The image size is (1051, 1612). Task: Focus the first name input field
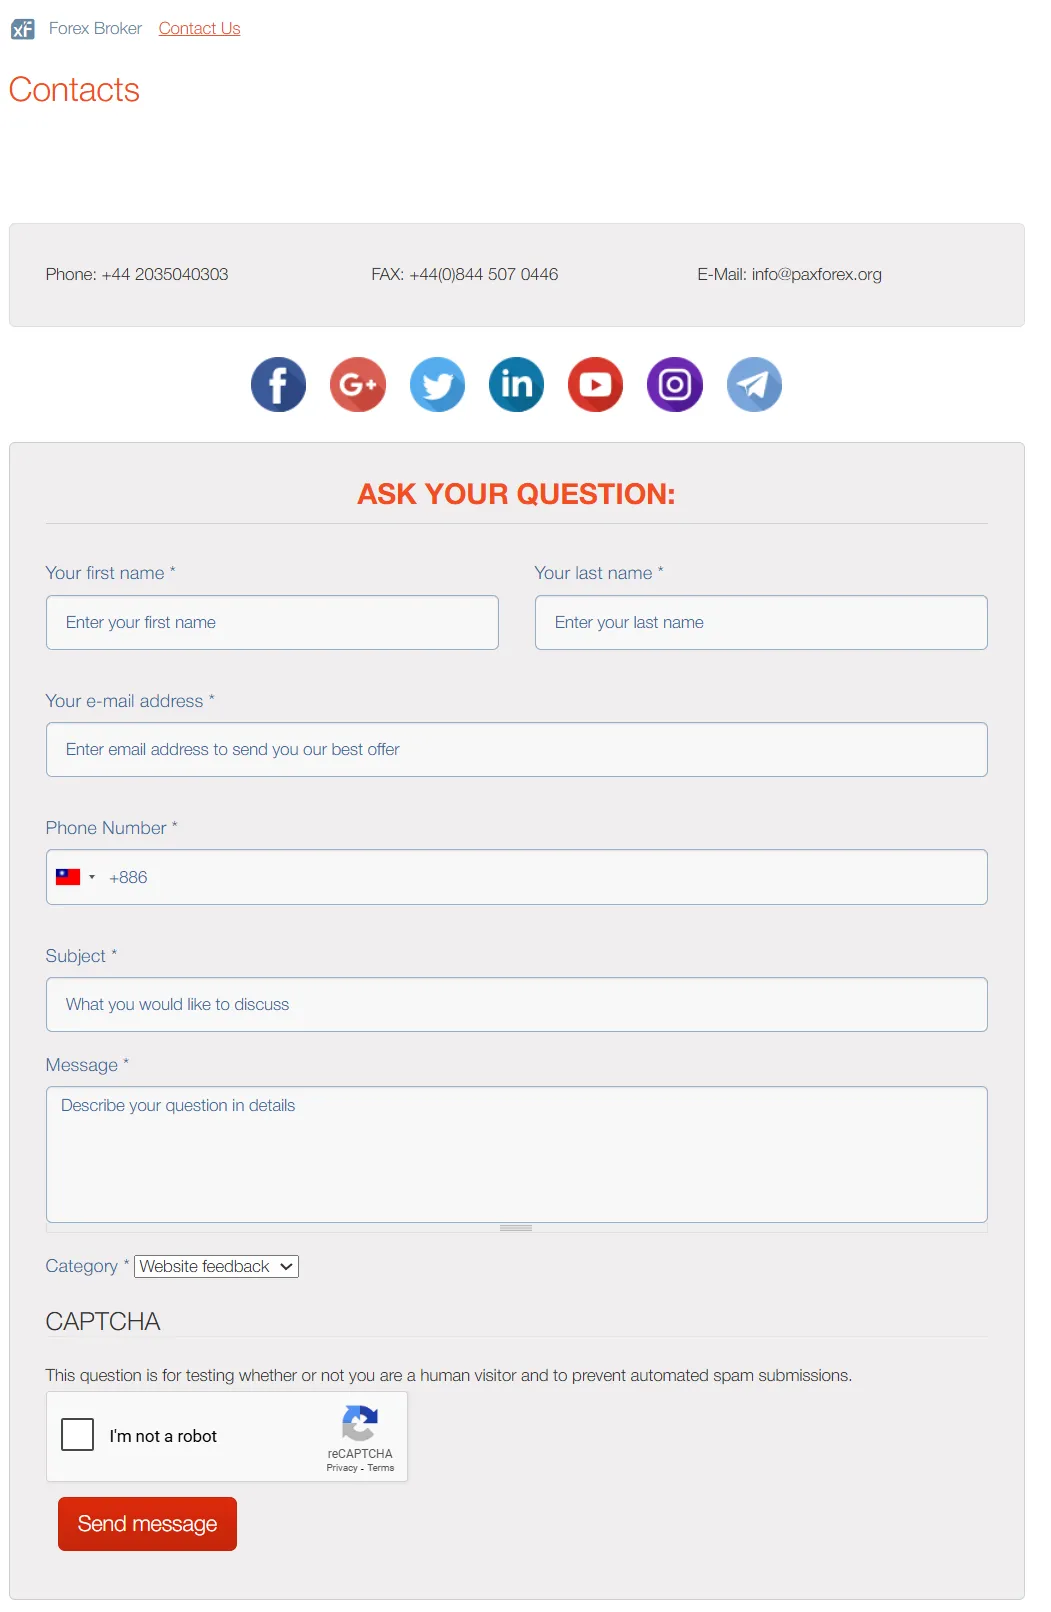pyautogui.click(x=272, y=622)
